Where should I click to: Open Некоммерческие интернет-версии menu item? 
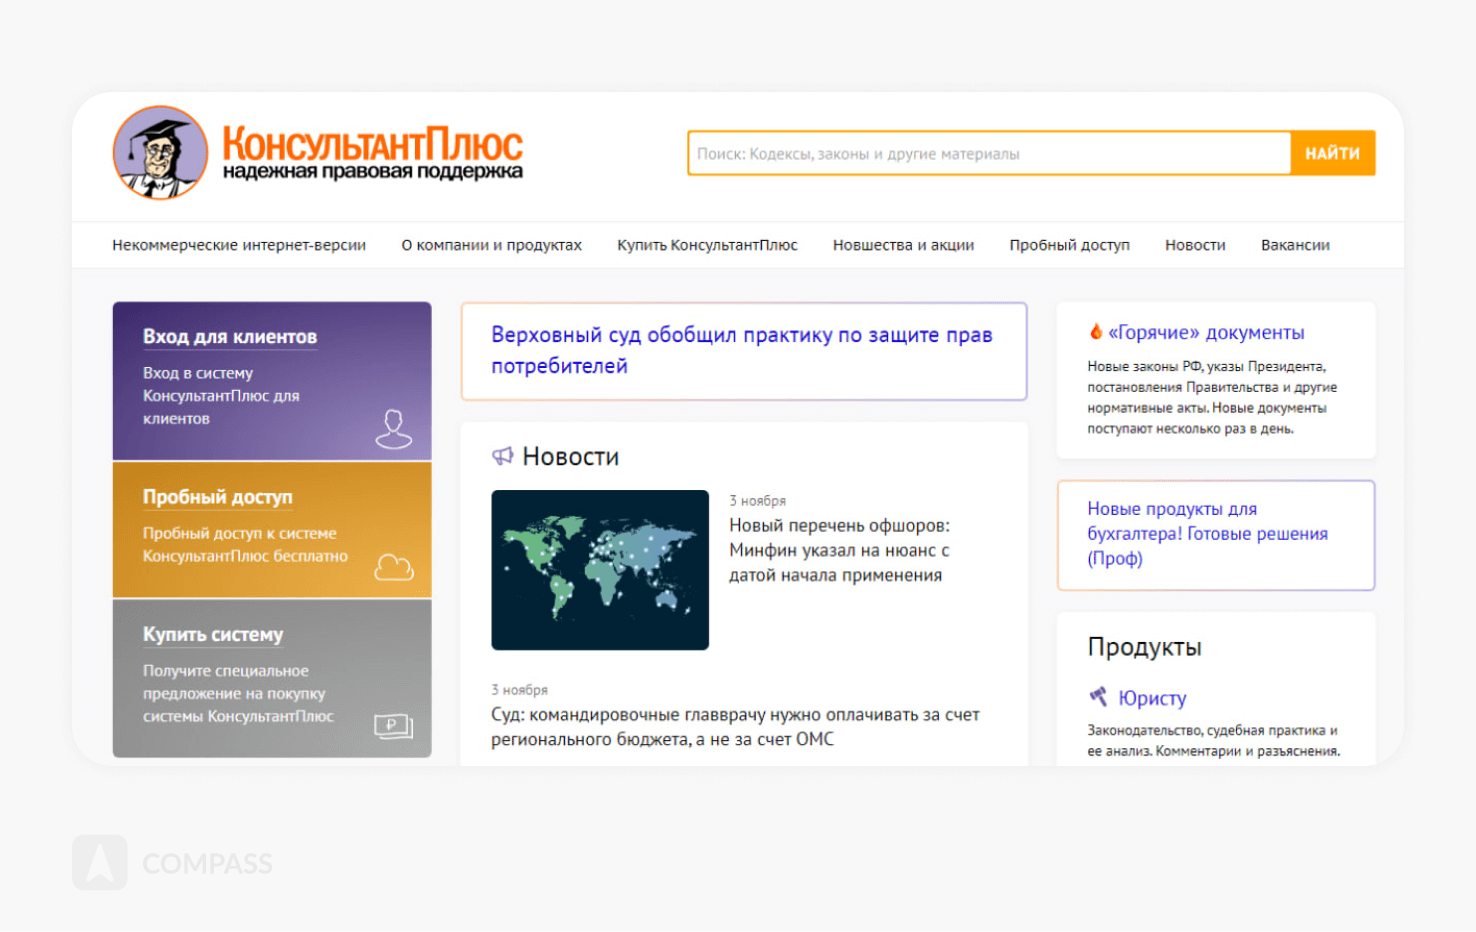(x=239, y=245)
